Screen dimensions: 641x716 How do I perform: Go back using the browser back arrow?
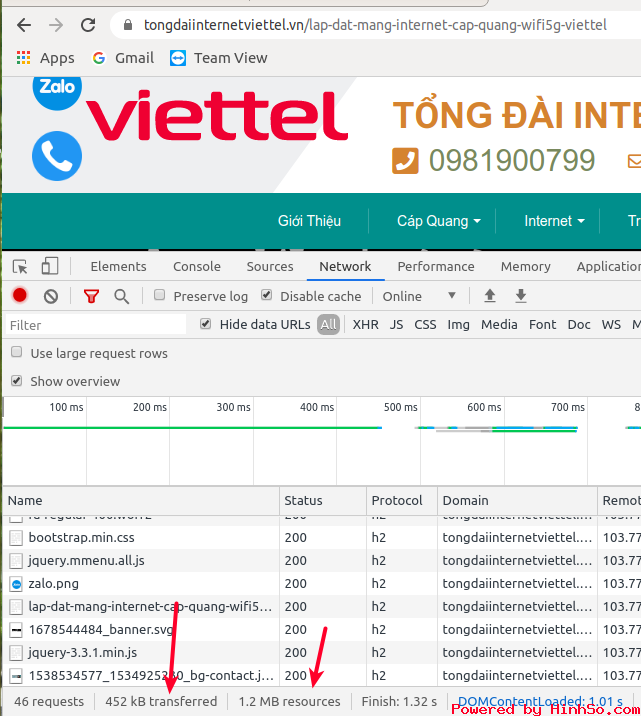click(x=24, y=25)
